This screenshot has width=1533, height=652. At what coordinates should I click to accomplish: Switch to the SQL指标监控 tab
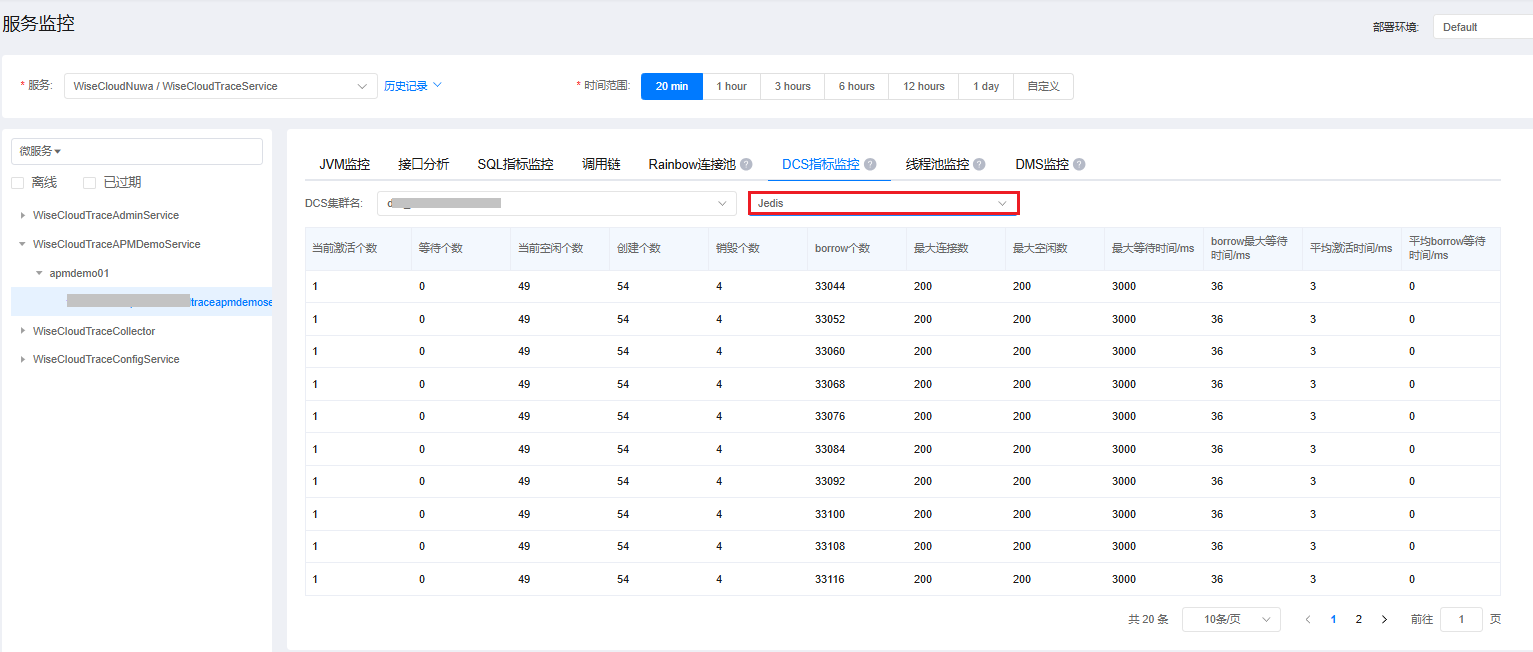point(515,165)
